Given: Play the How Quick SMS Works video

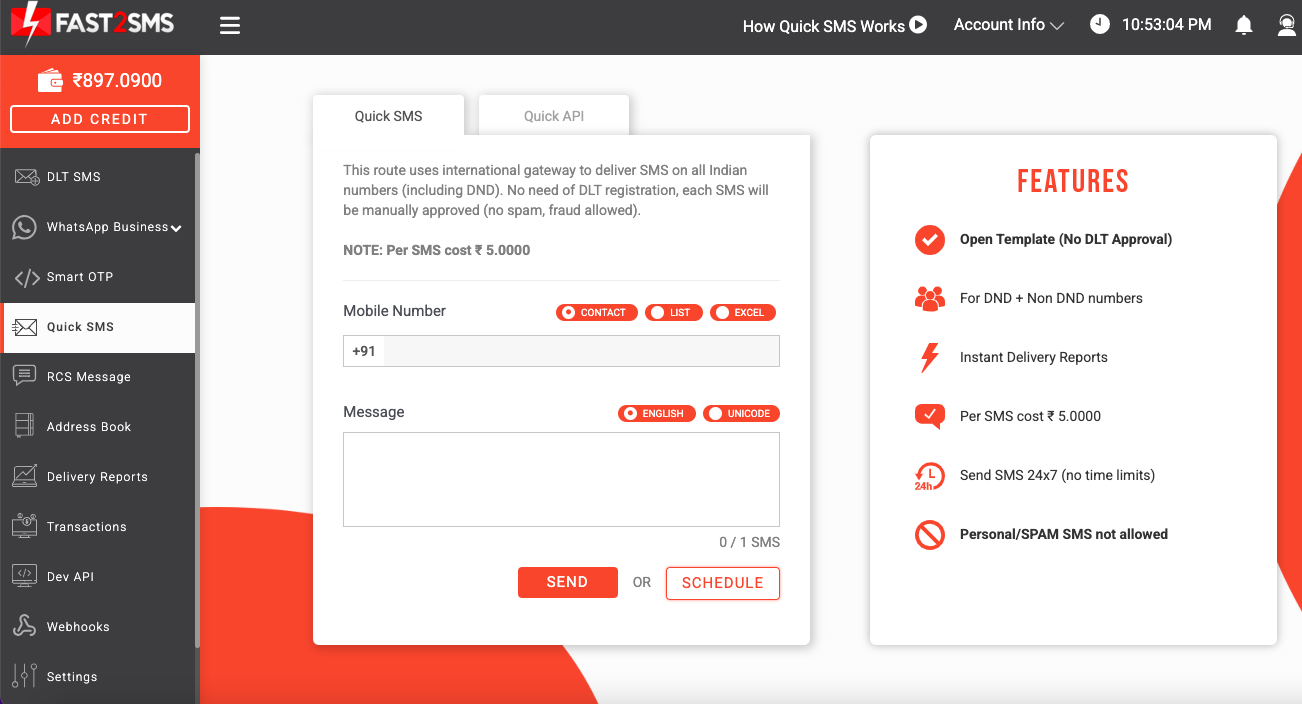Looking at the screenshot, I should click(918, 25).
